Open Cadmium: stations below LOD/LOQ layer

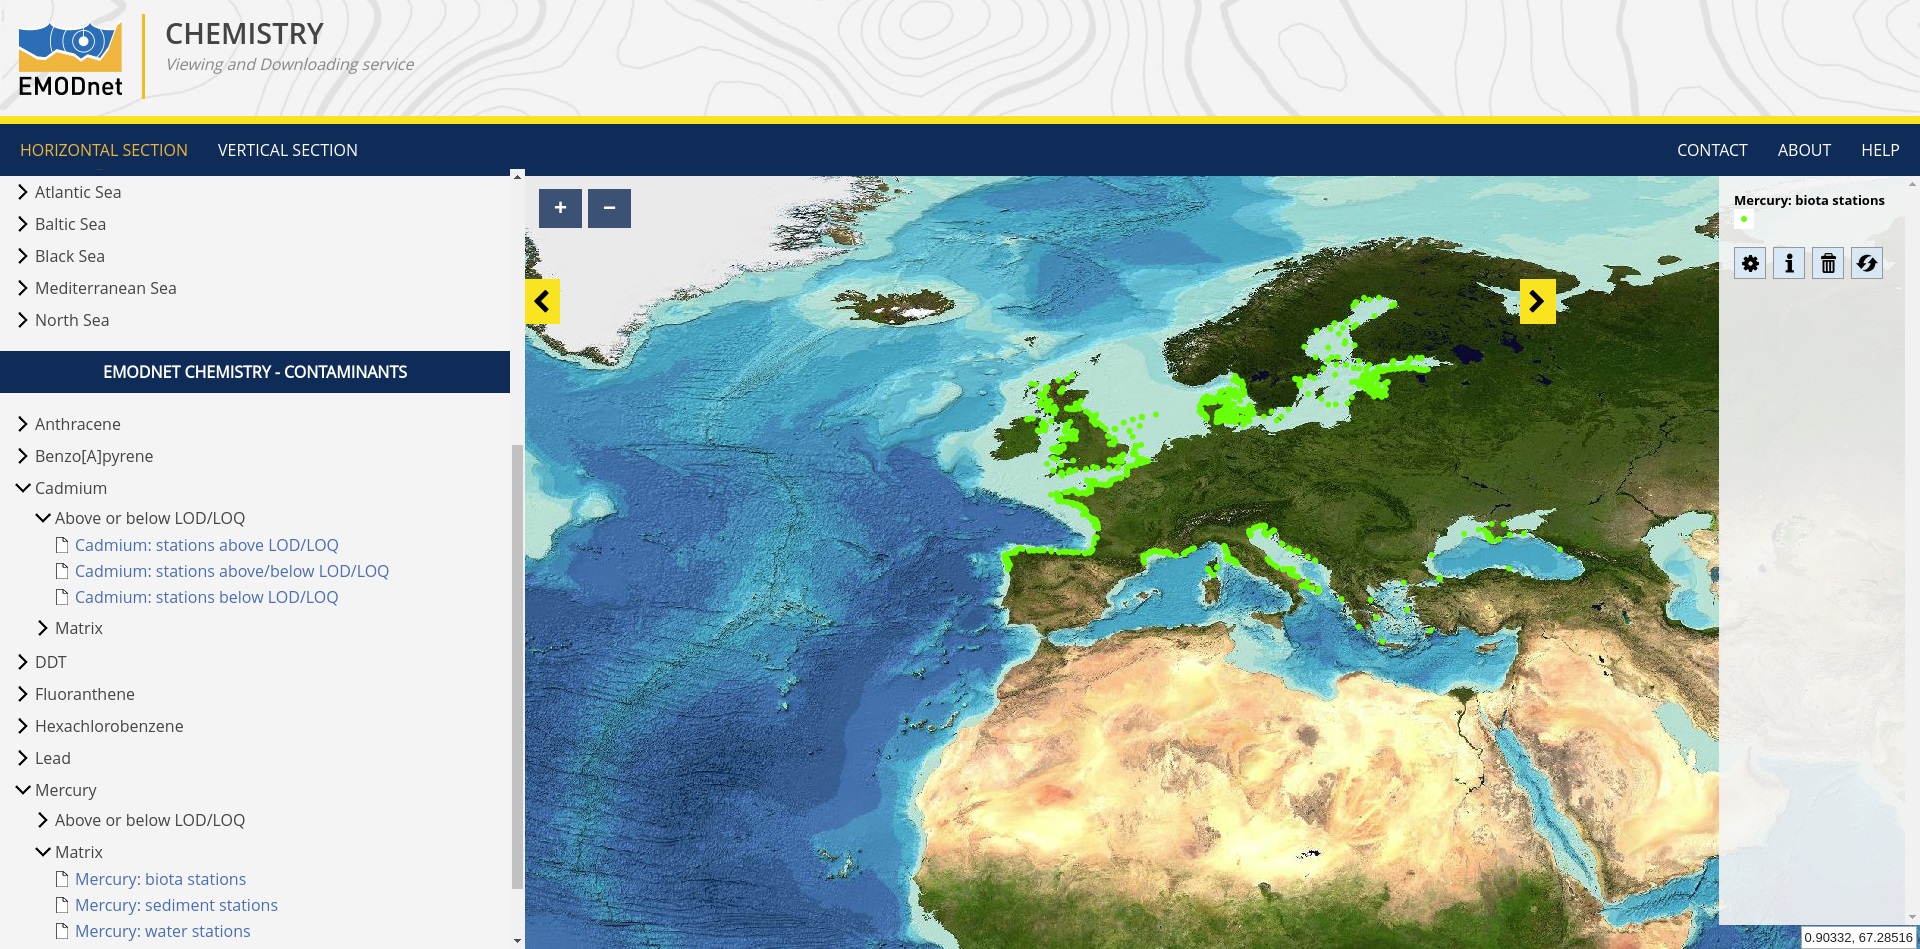click(207, 597)
